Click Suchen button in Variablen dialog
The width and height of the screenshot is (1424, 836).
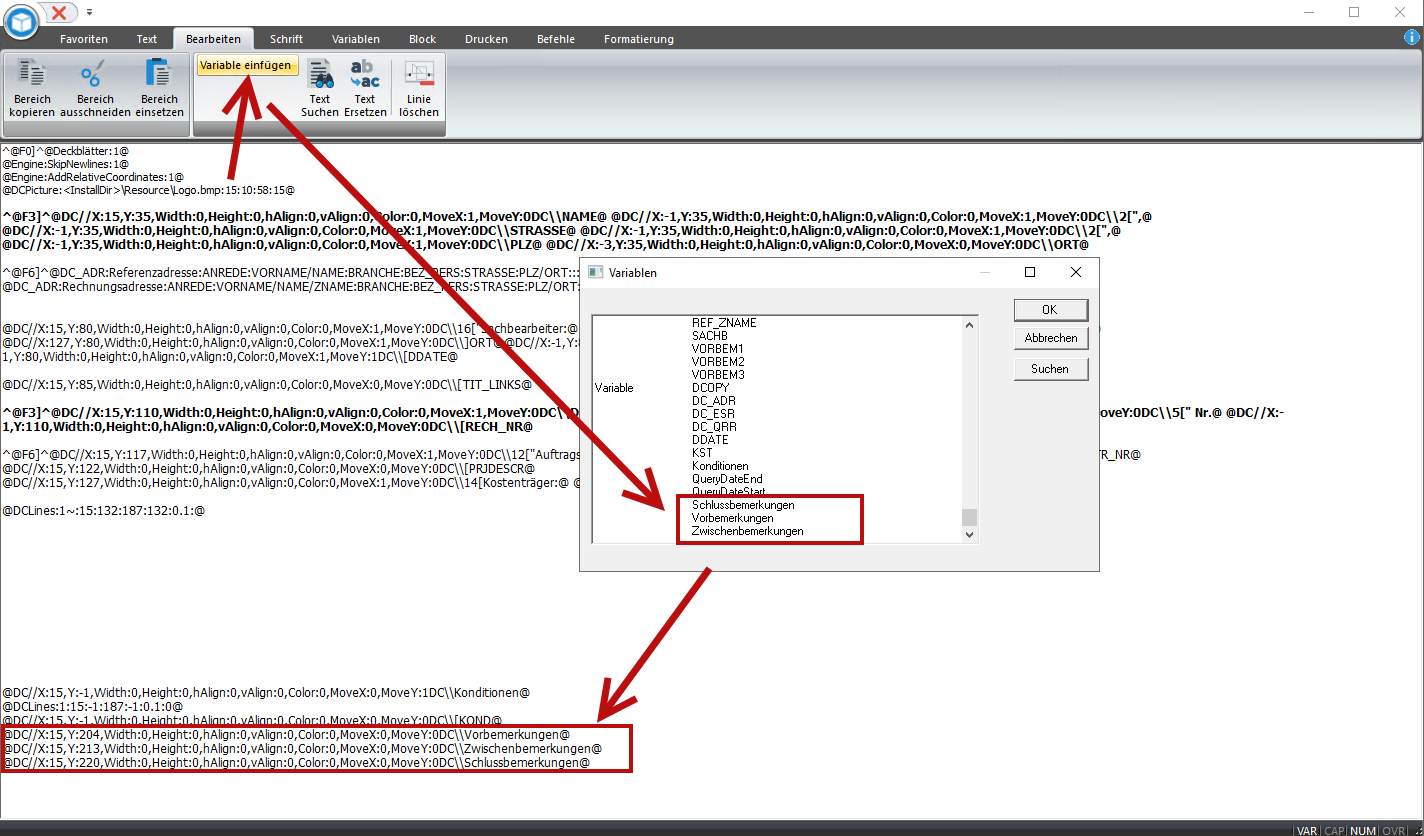pos(1050,369)
